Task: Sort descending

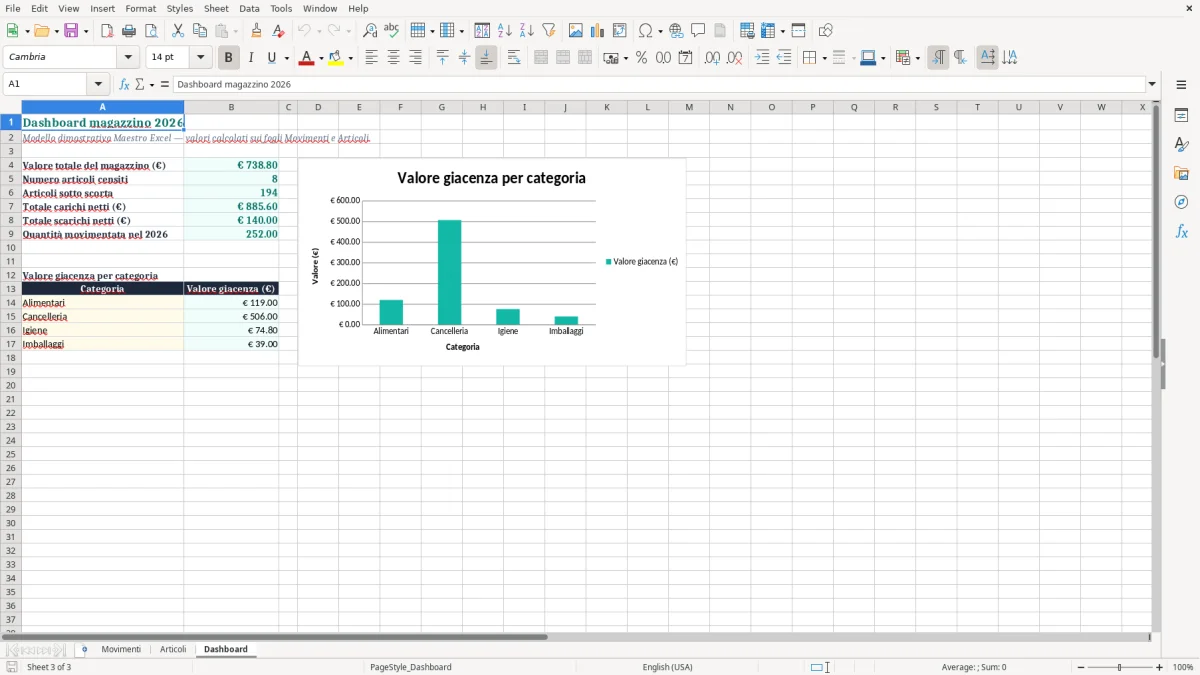Action: pyautogui.click(x=527, y=31)
